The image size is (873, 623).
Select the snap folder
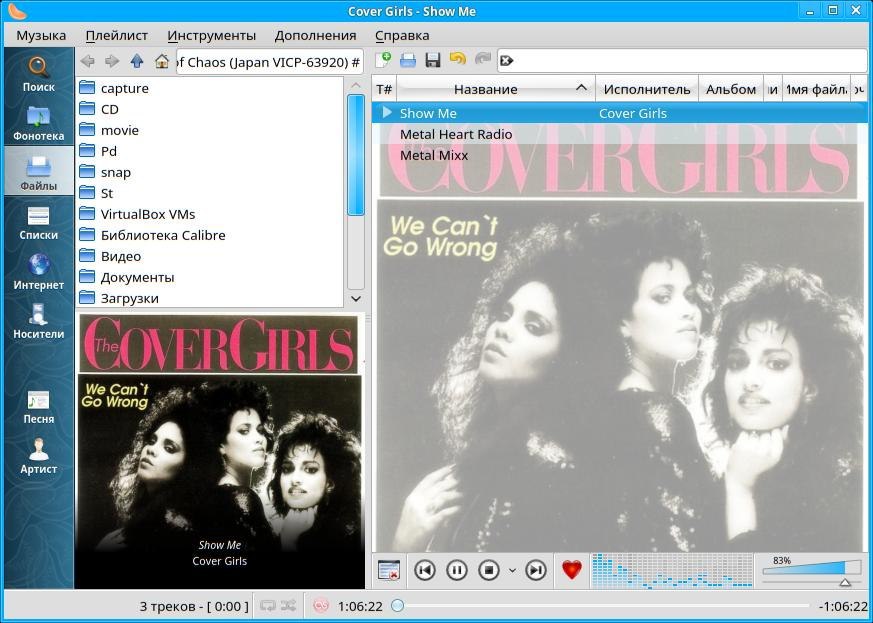click(209, 172)
